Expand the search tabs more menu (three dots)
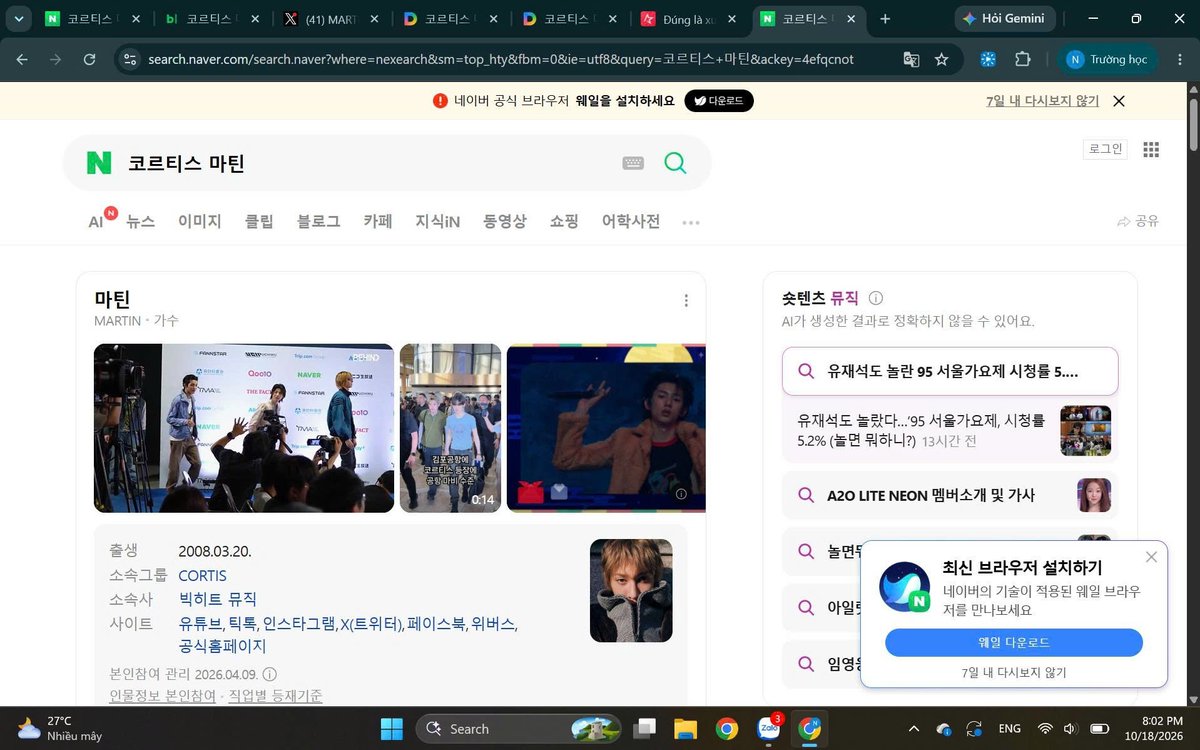This screenshot has height=750, width=1200. pyautogui.click(x=691, y=222)
